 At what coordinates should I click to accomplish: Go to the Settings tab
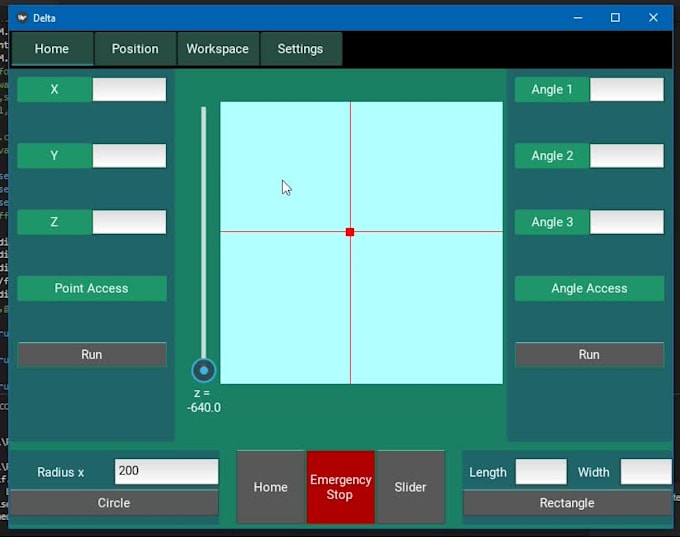[x=301, y=49]
